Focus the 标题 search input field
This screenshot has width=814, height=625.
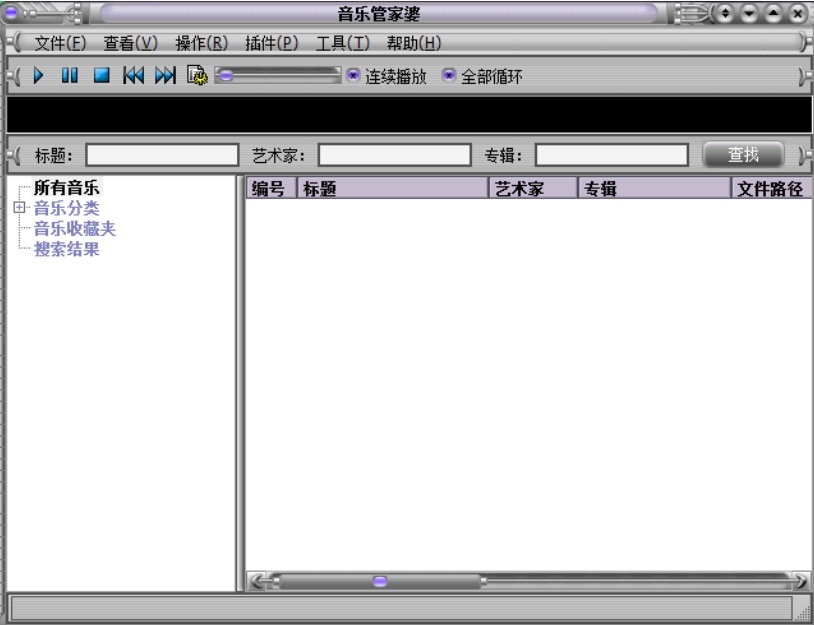162,155
